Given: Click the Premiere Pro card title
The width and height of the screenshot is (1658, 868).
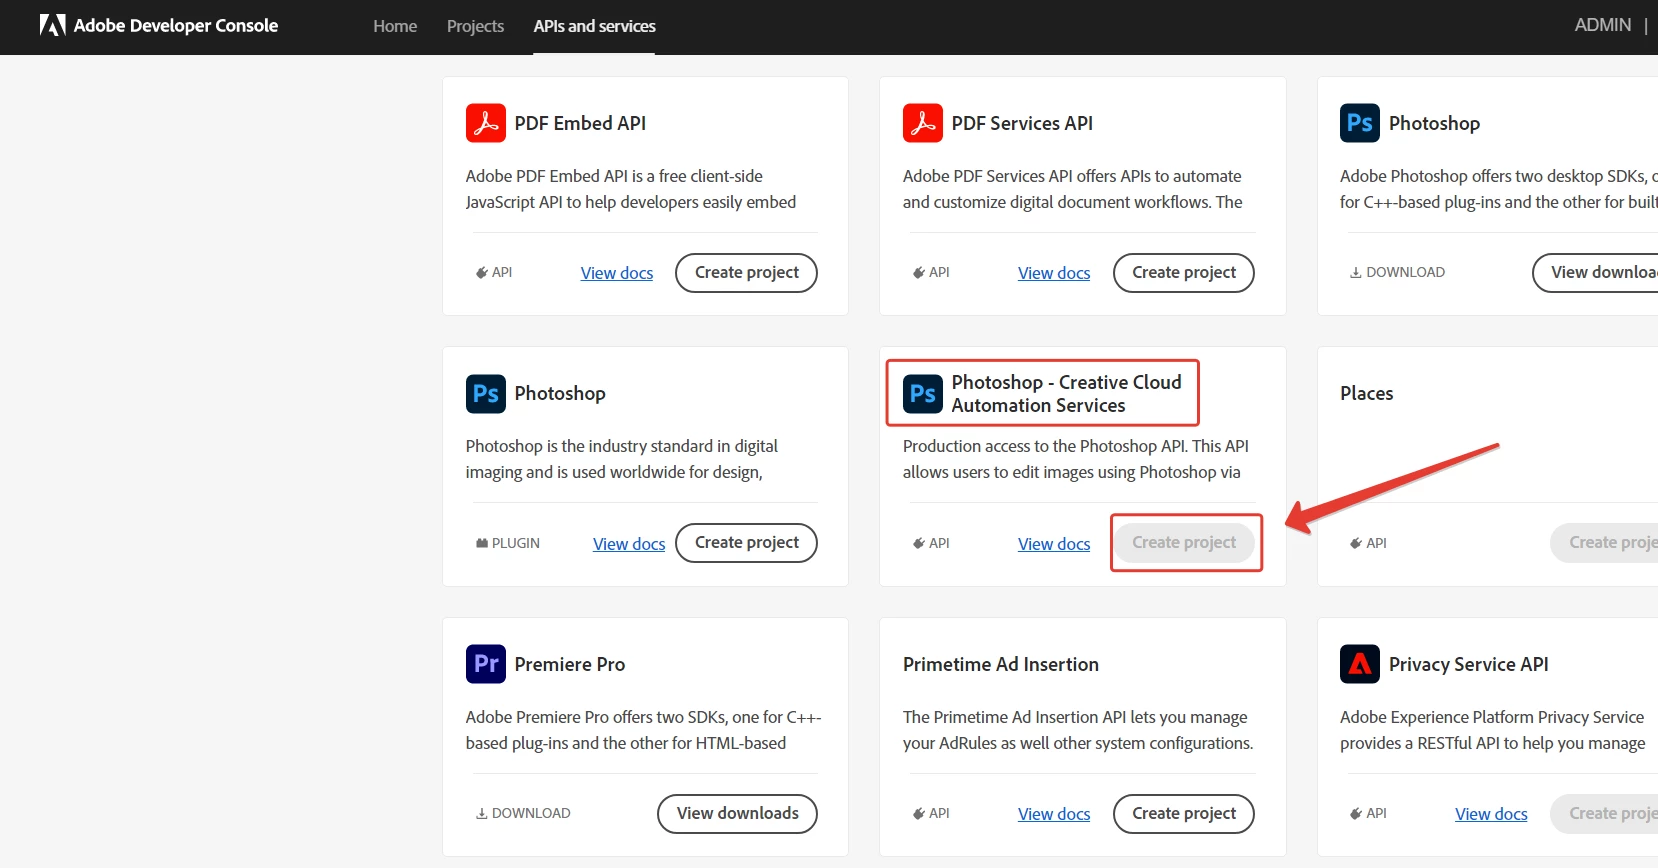Looking at the screenshot, I should click(x=569, y=664).
